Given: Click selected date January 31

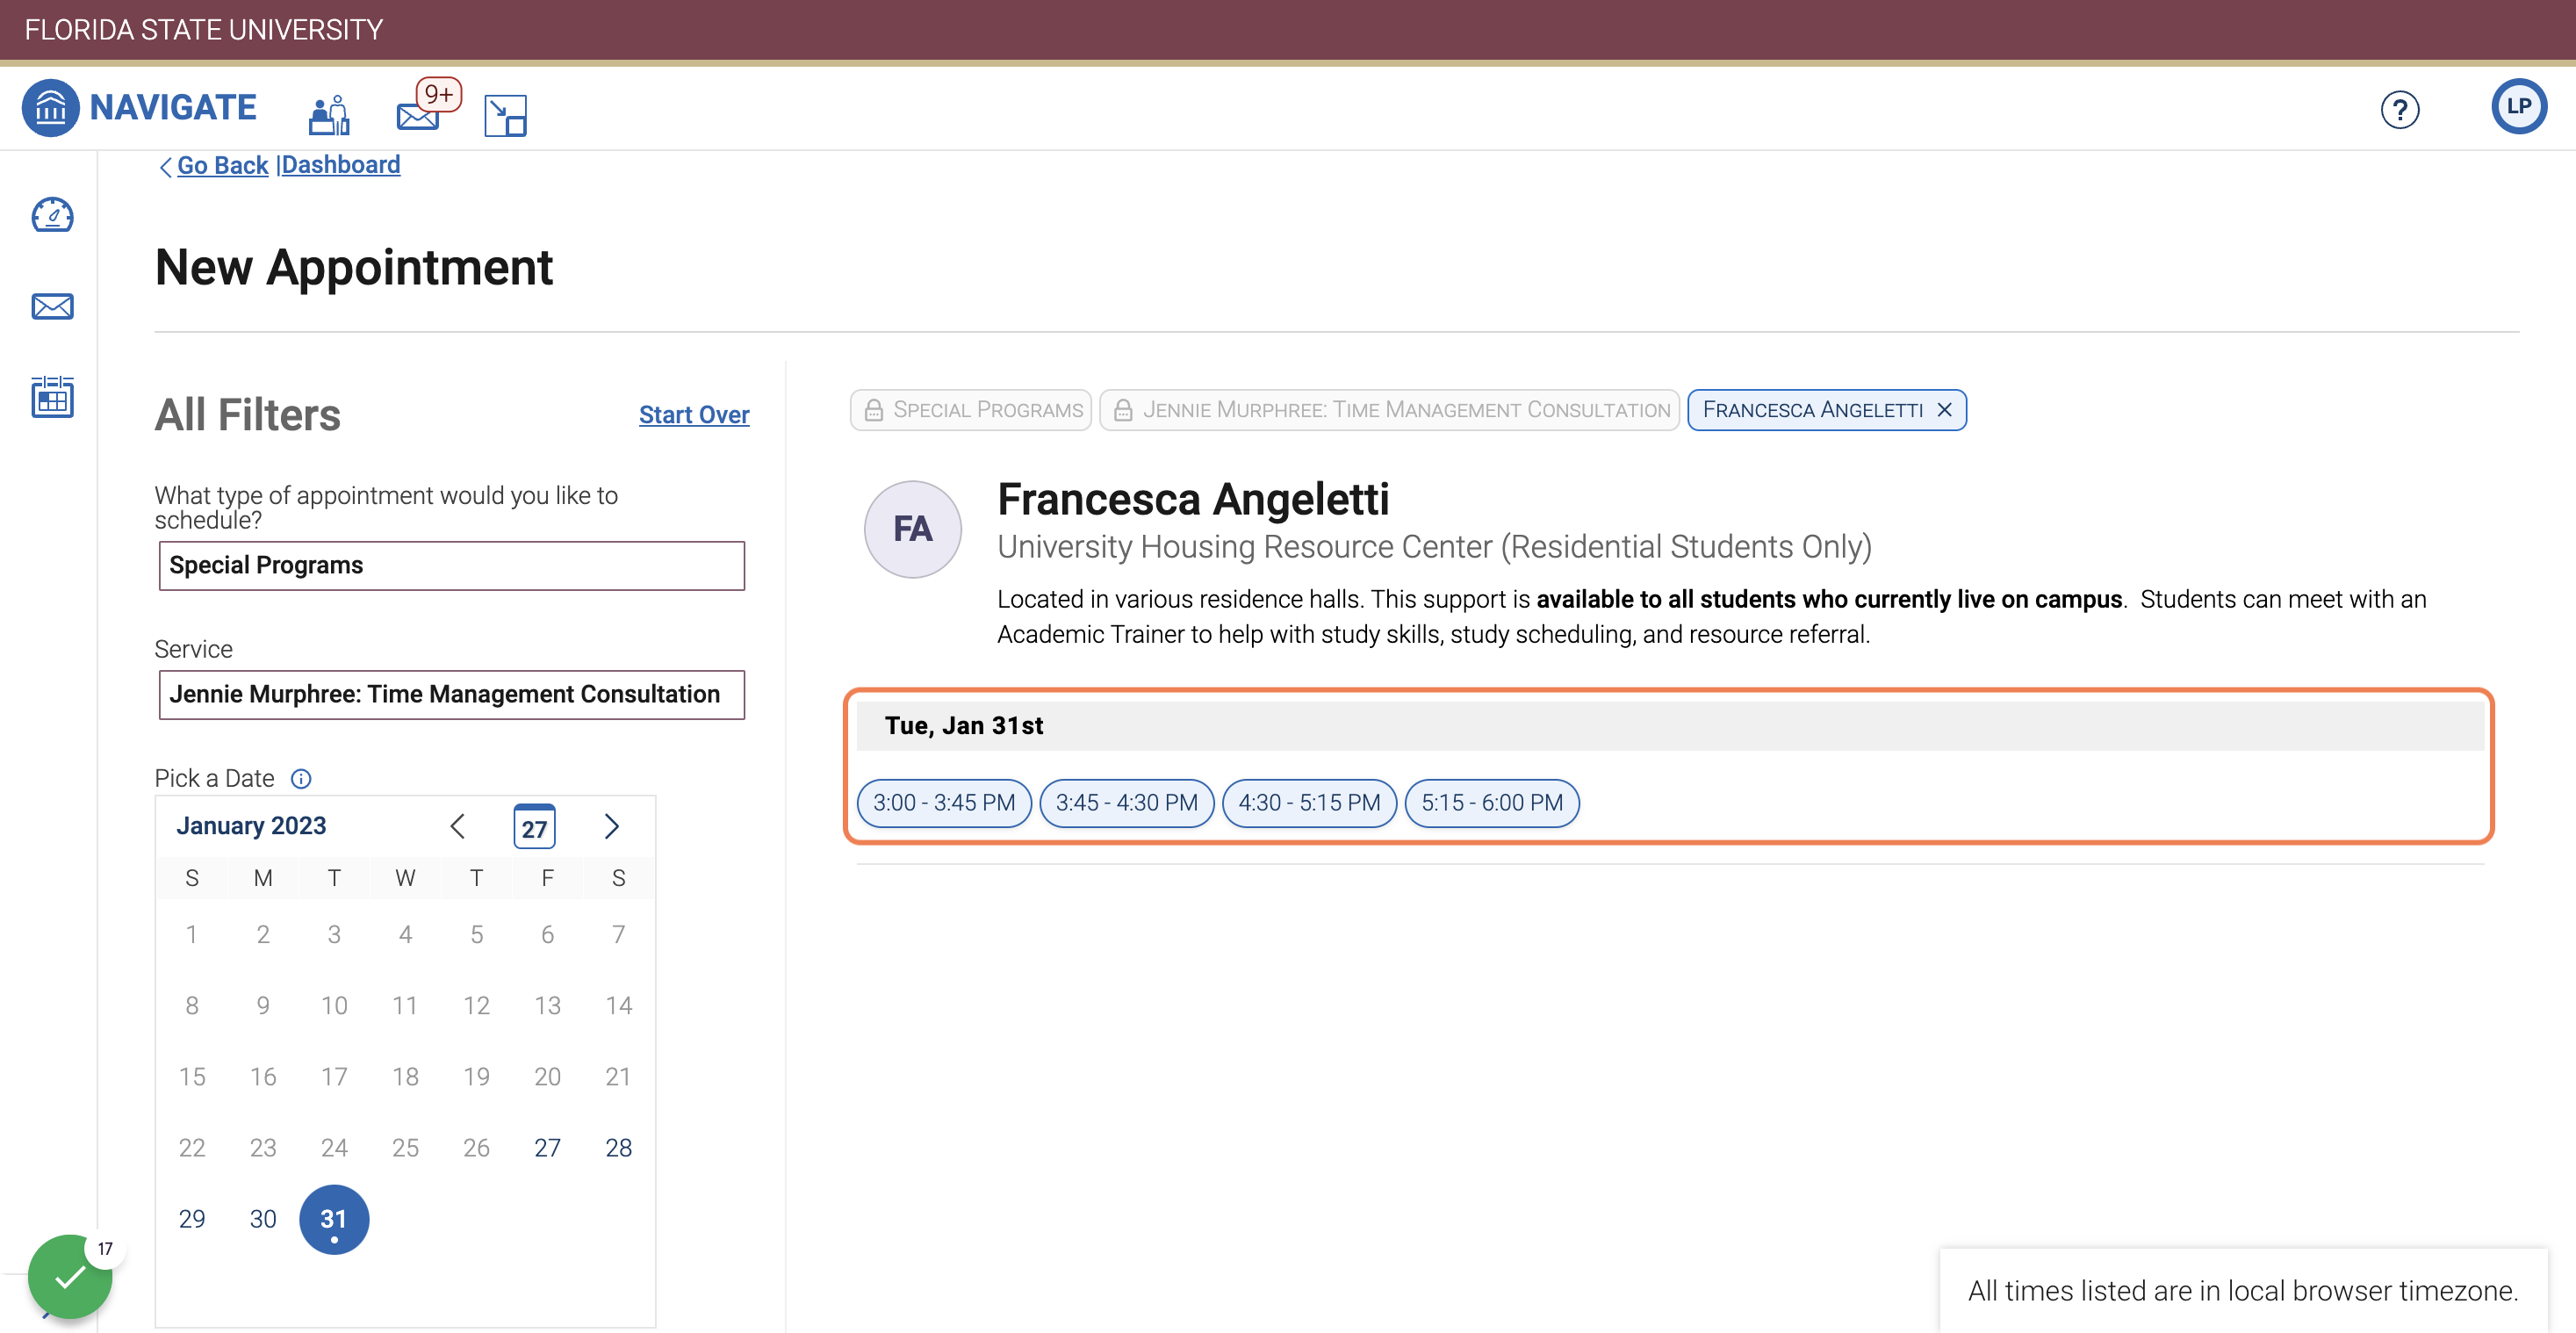Looking at the screenshot, I should click(x=334, y=1220).
